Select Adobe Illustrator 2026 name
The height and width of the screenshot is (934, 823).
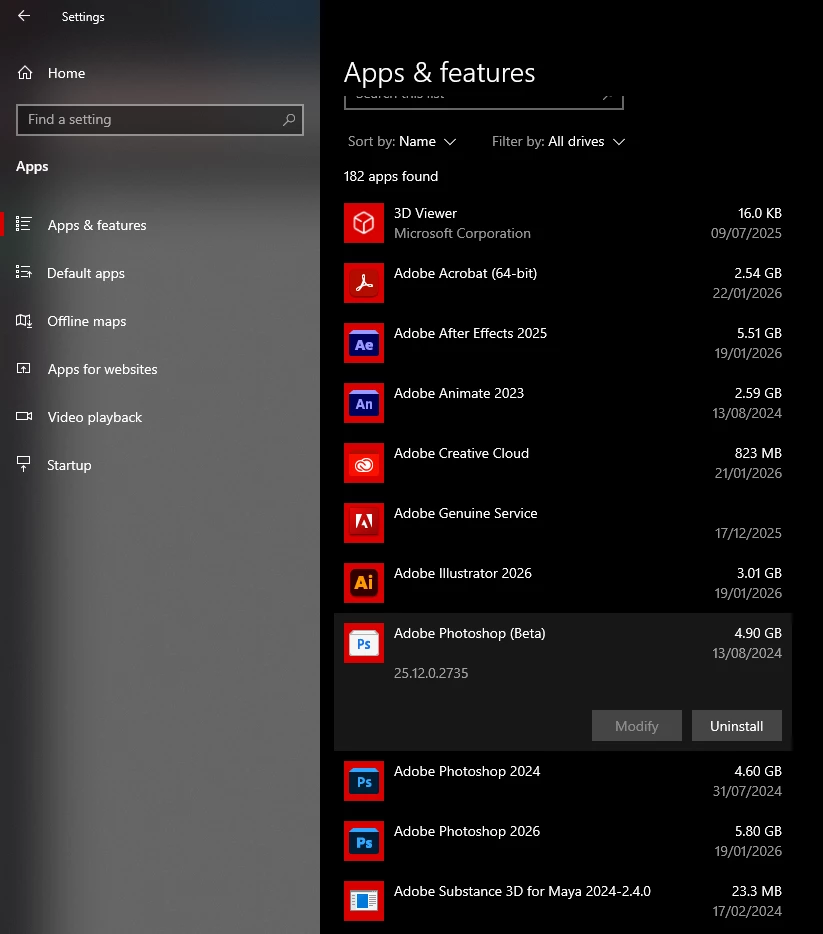click(x=463, y=573)
